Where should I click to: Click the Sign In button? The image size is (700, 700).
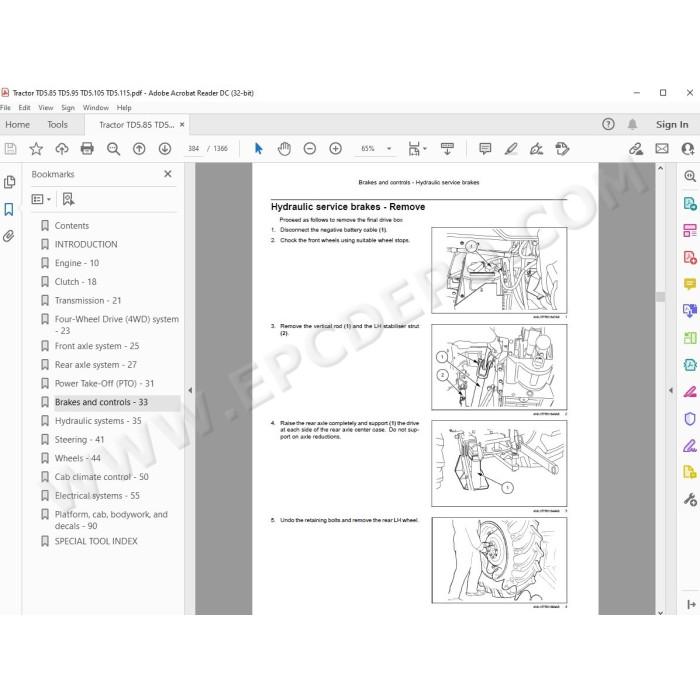click(672, 125)
